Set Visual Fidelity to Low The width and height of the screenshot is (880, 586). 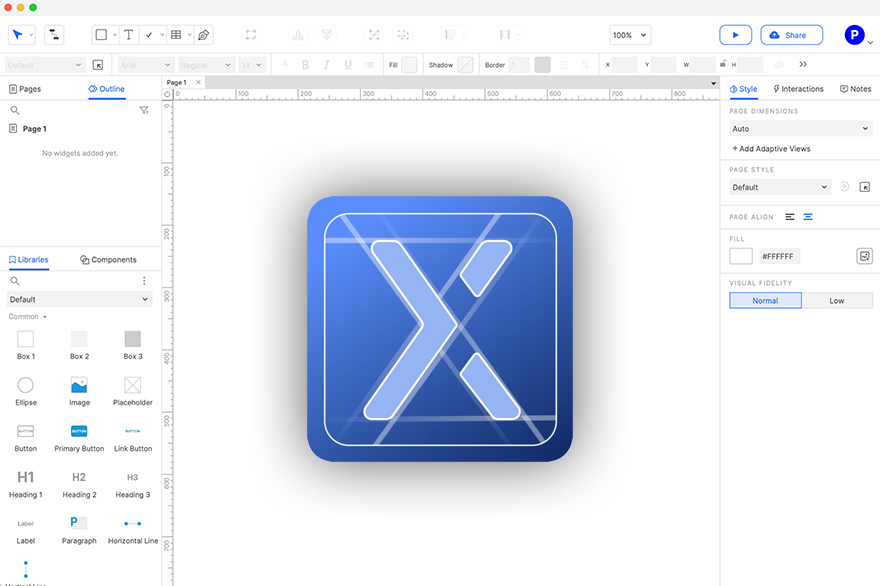pyautogui.click(x=838, y=299)
